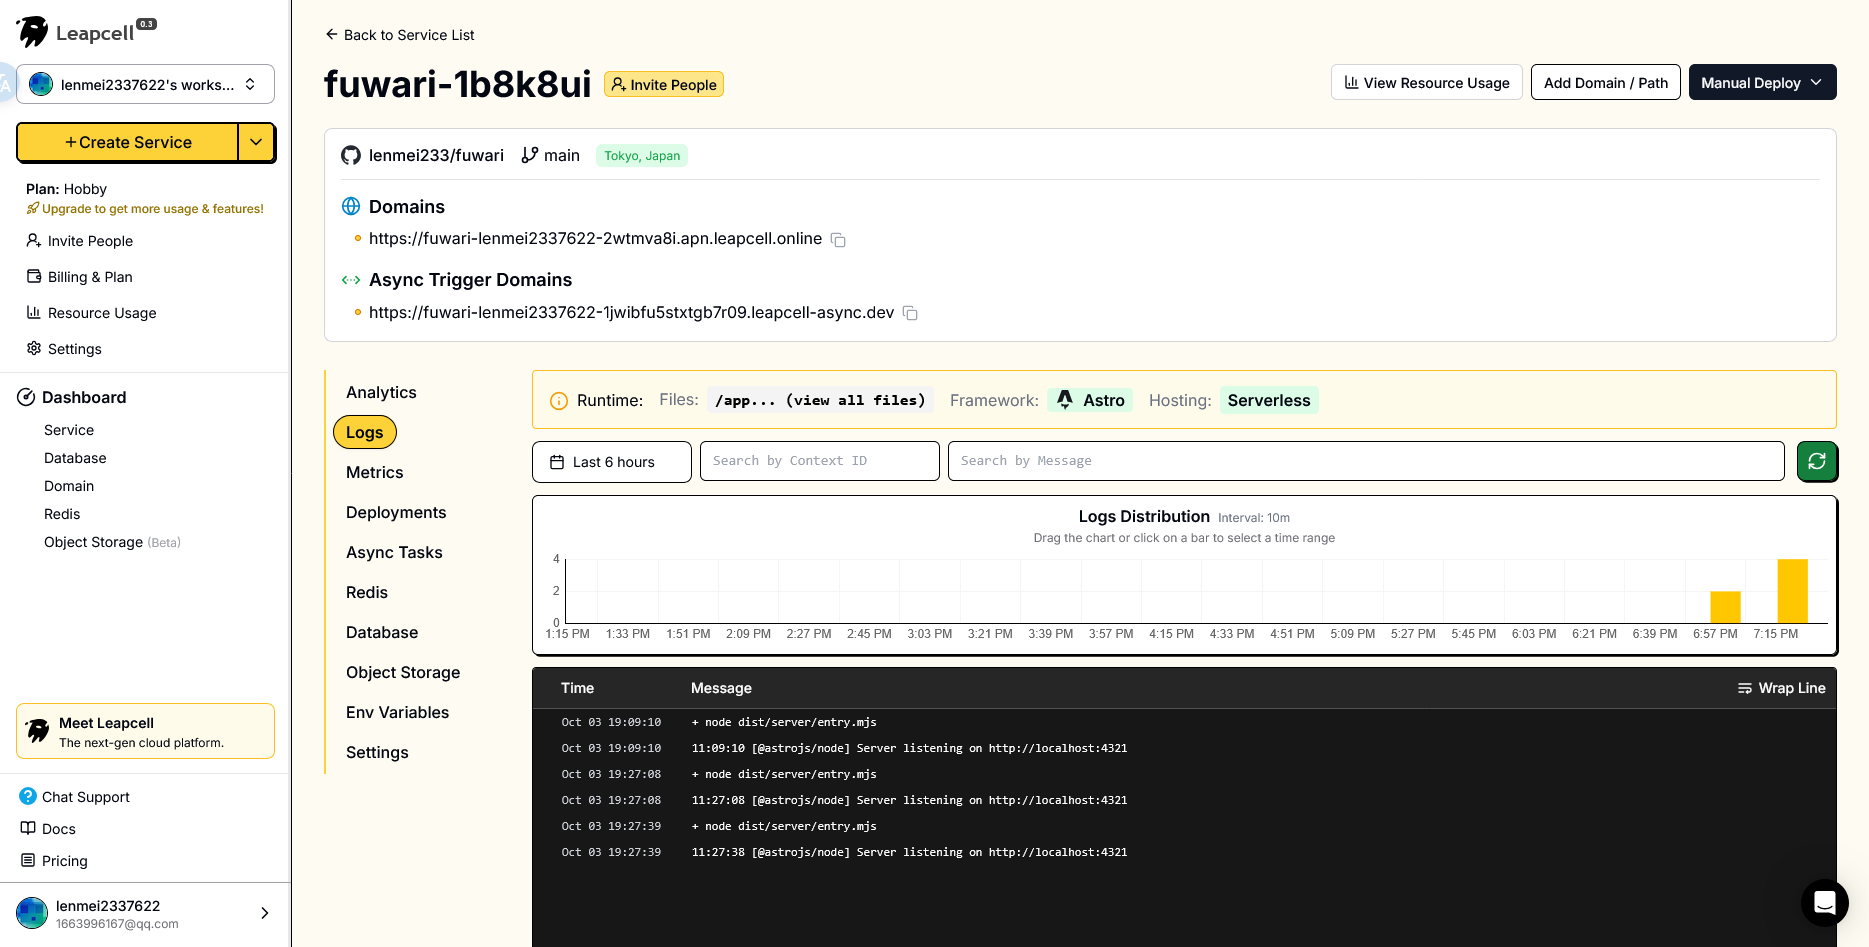1869x947 pixels.
Task: Copy the async trigger domain URL
Action: (x=910, y=313)
